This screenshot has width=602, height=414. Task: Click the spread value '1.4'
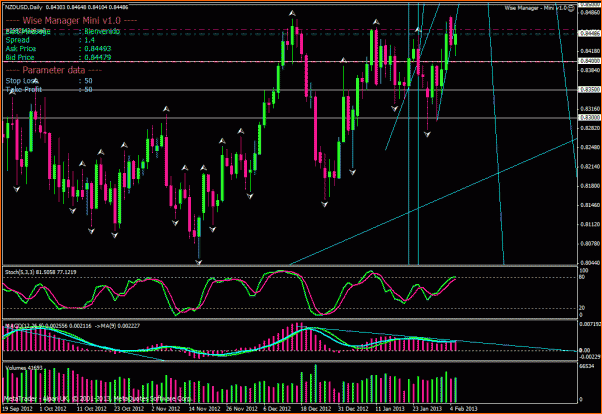click(89, 40)
